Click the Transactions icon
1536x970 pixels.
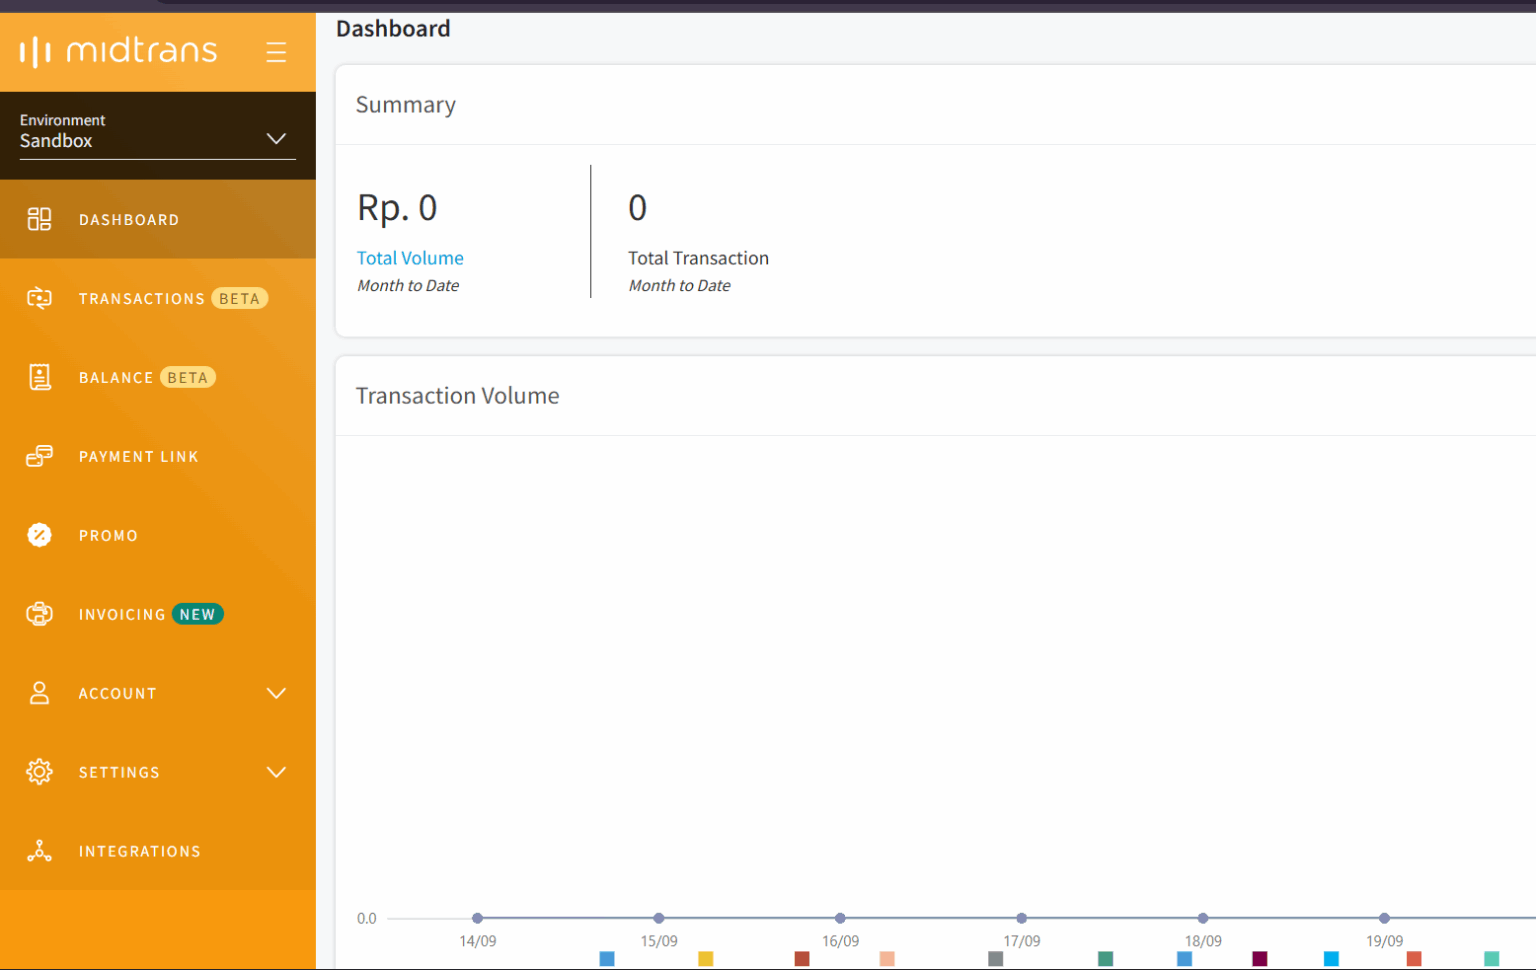coord(39,298)
